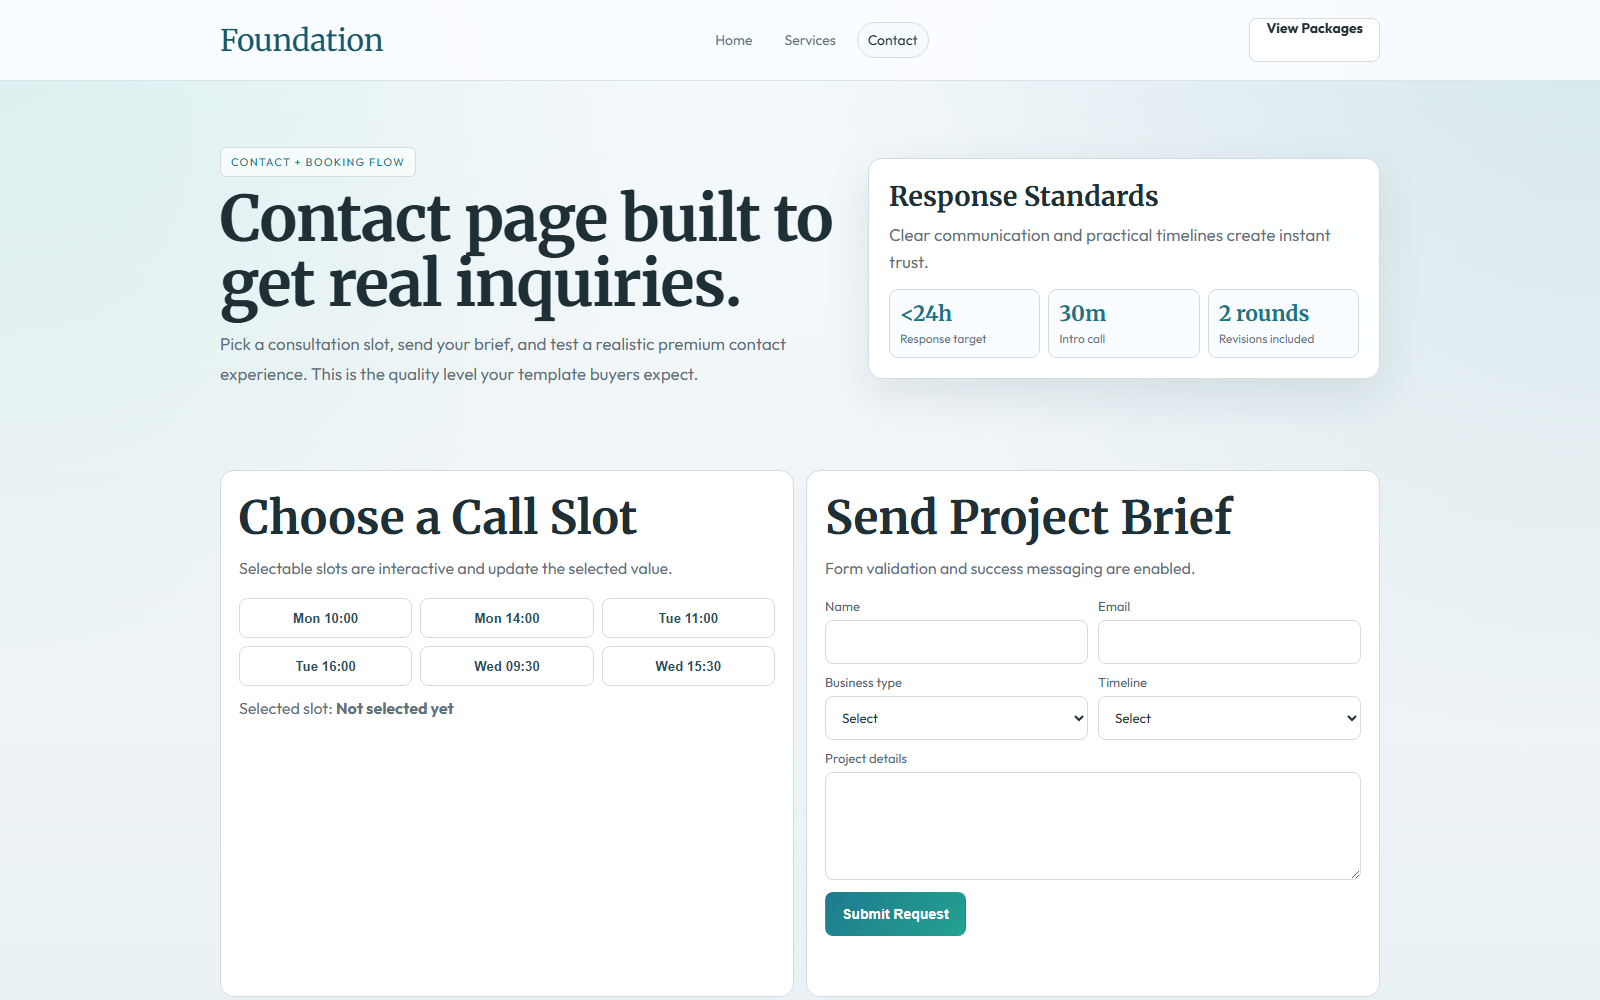
Task: Open the Timeline select menu
Action: pos(1229,718)
